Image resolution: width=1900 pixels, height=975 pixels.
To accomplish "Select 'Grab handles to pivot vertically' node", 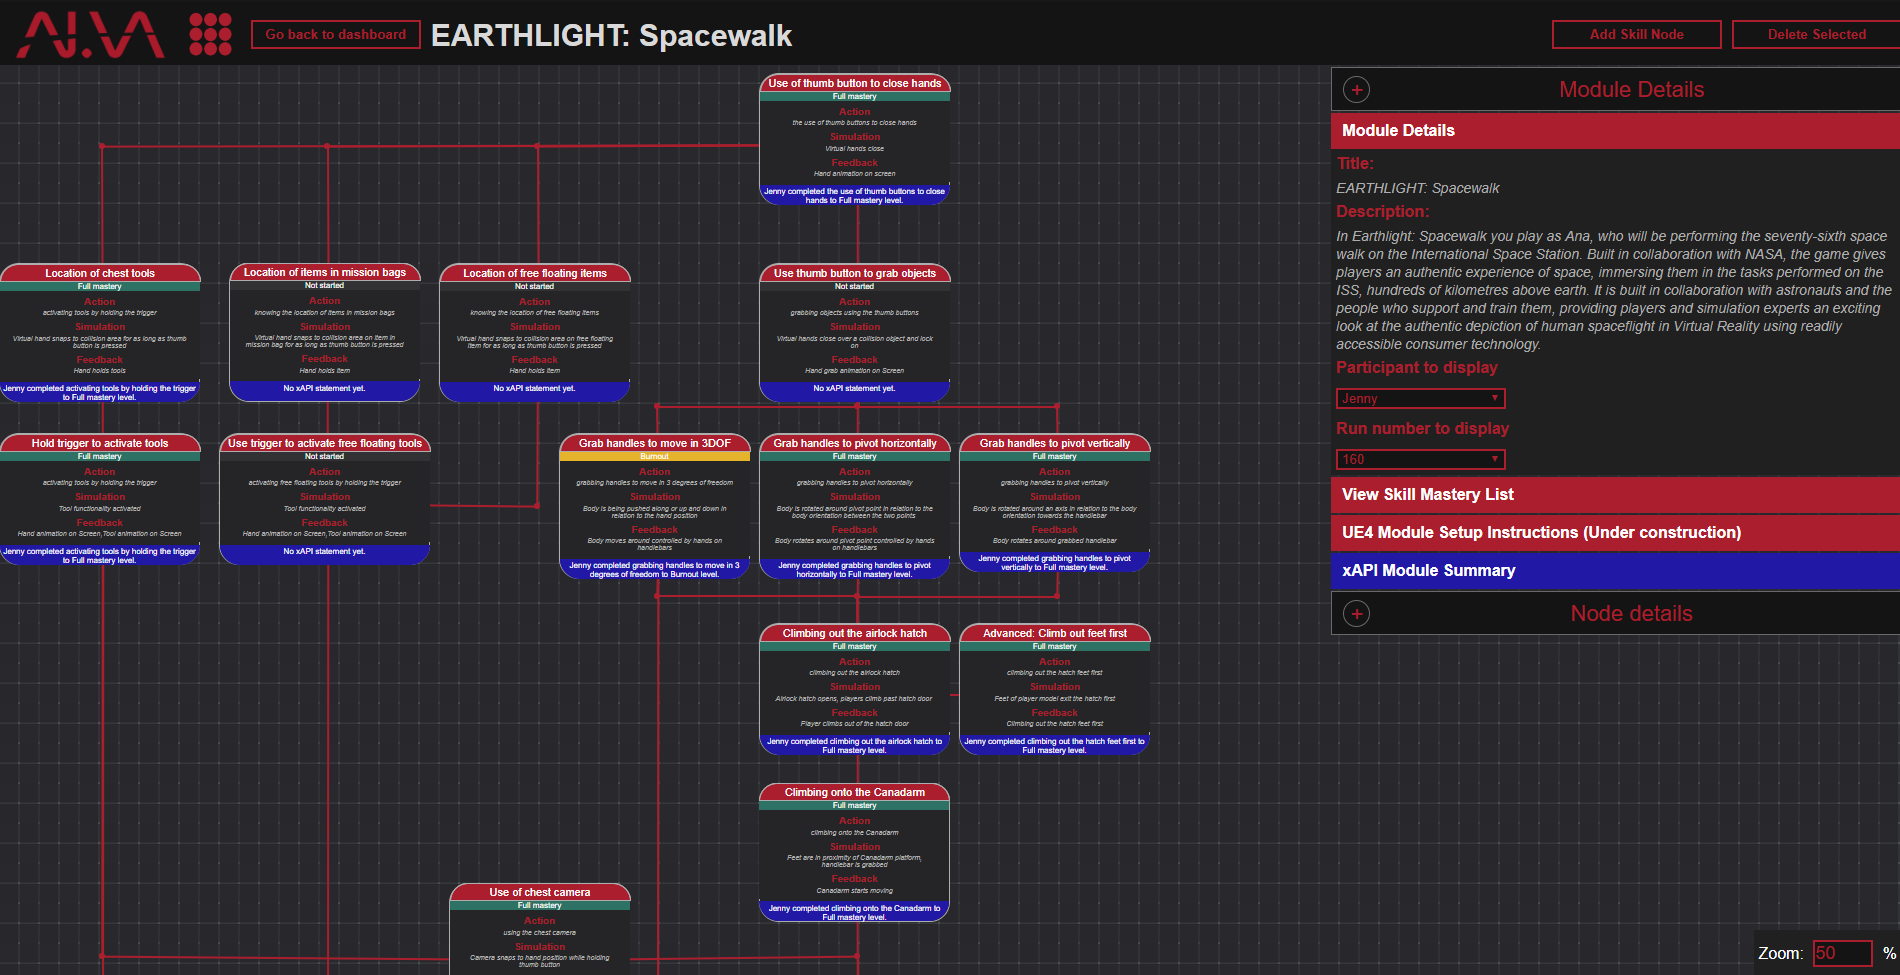I will 1055,503.
